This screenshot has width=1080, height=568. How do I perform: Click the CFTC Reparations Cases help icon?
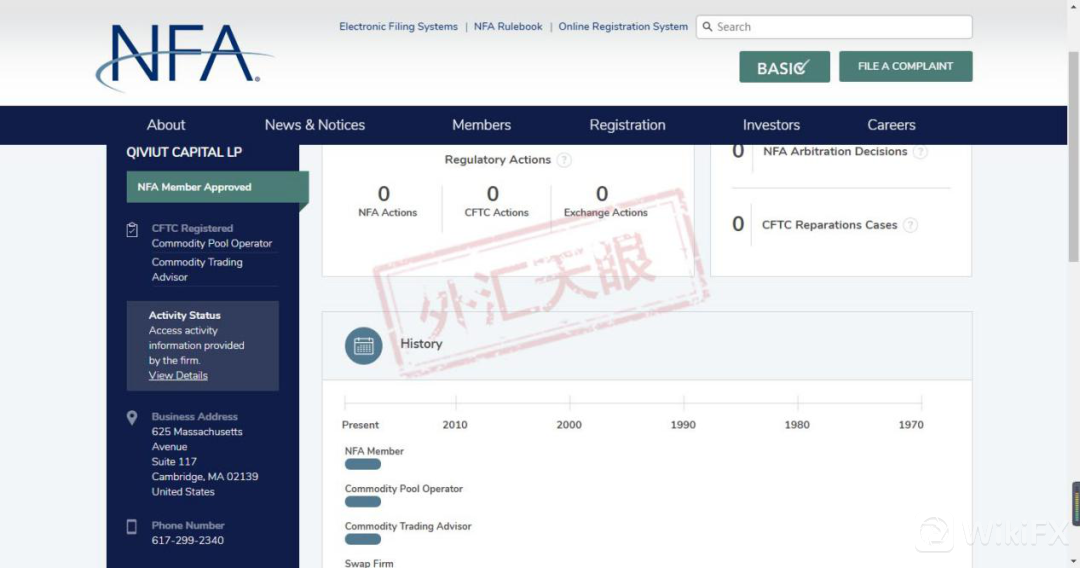(911, 225)
